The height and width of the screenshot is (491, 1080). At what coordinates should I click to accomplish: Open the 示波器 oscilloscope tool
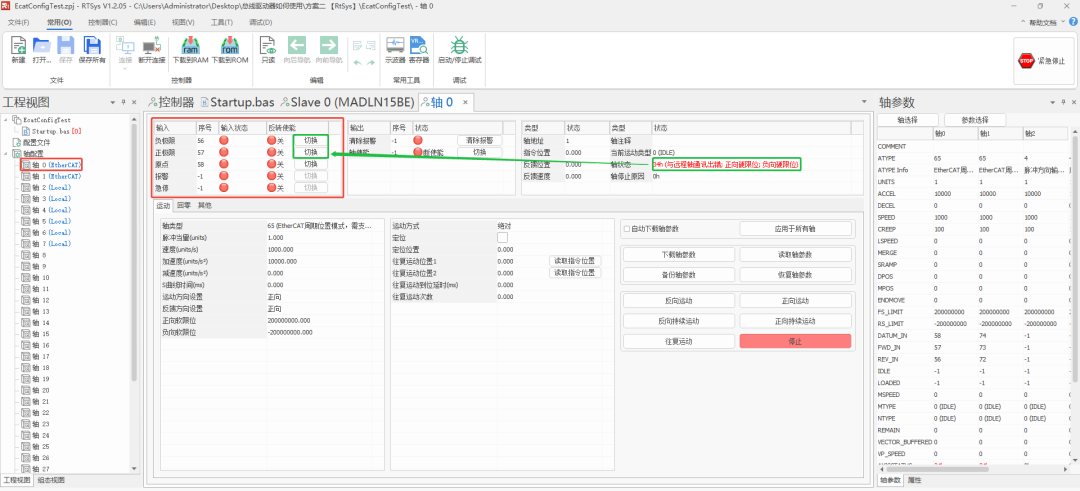click(x=395, y=46)
